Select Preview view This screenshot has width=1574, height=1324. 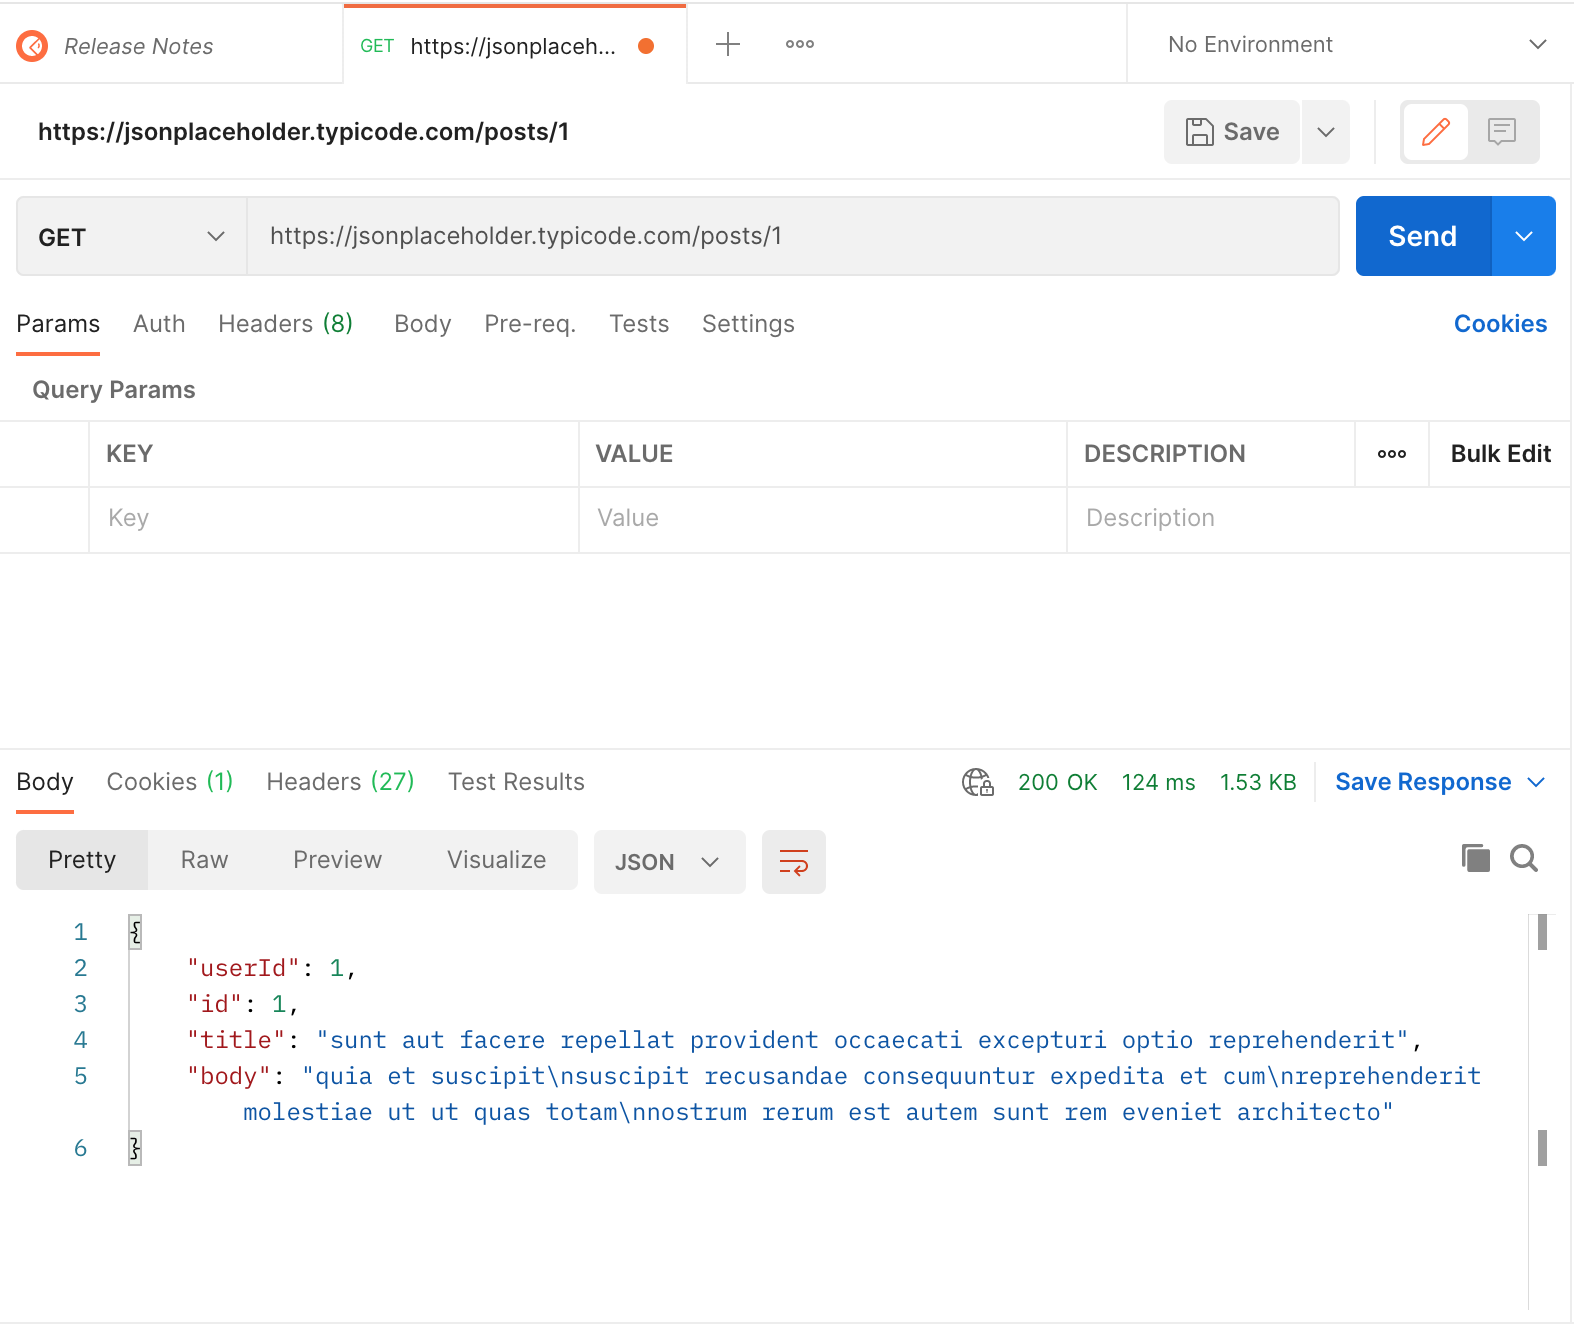coord(337,860)
